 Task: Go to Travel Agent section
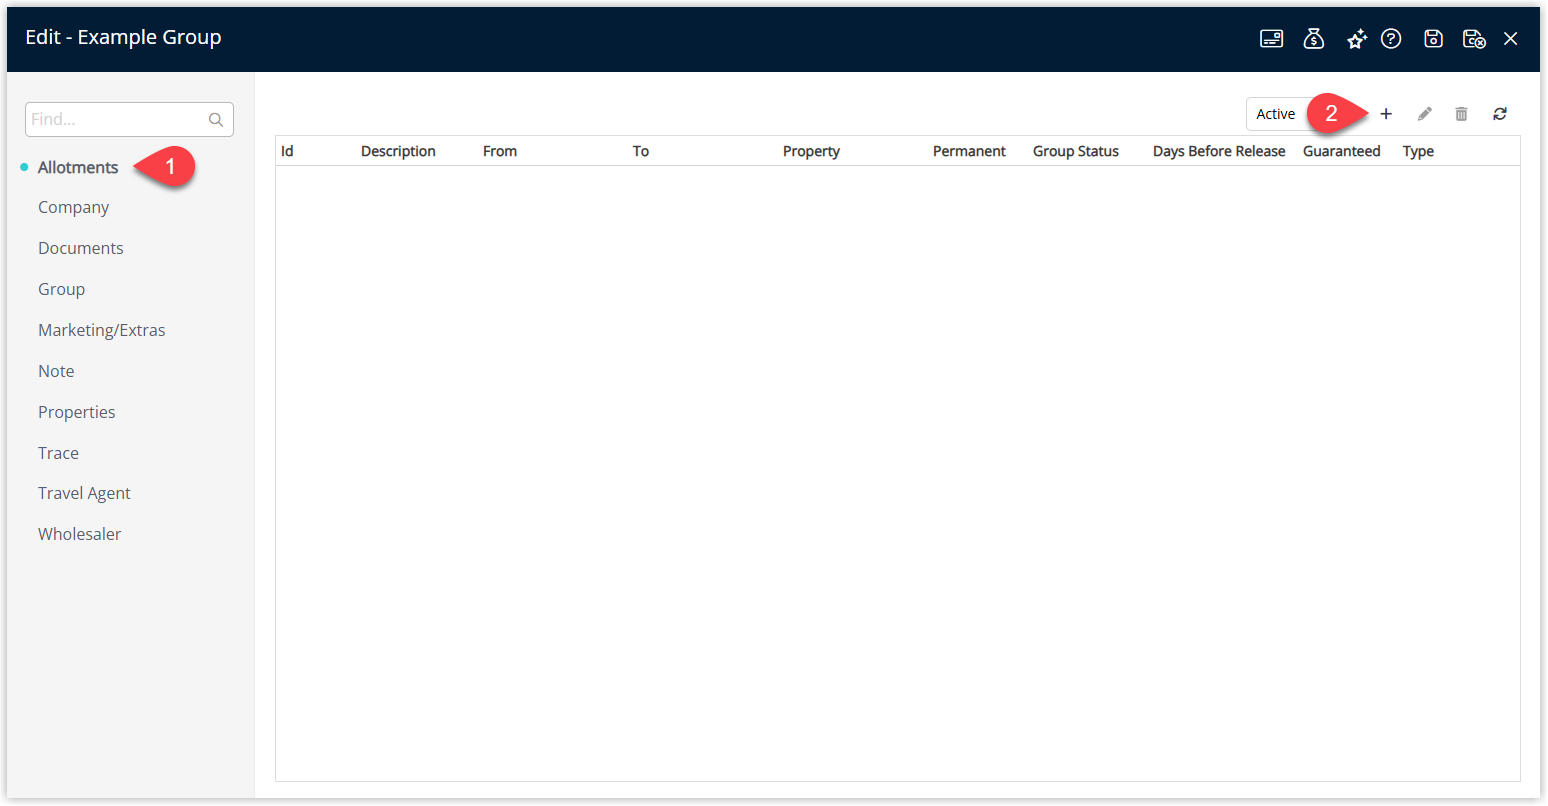coord(84,493)
